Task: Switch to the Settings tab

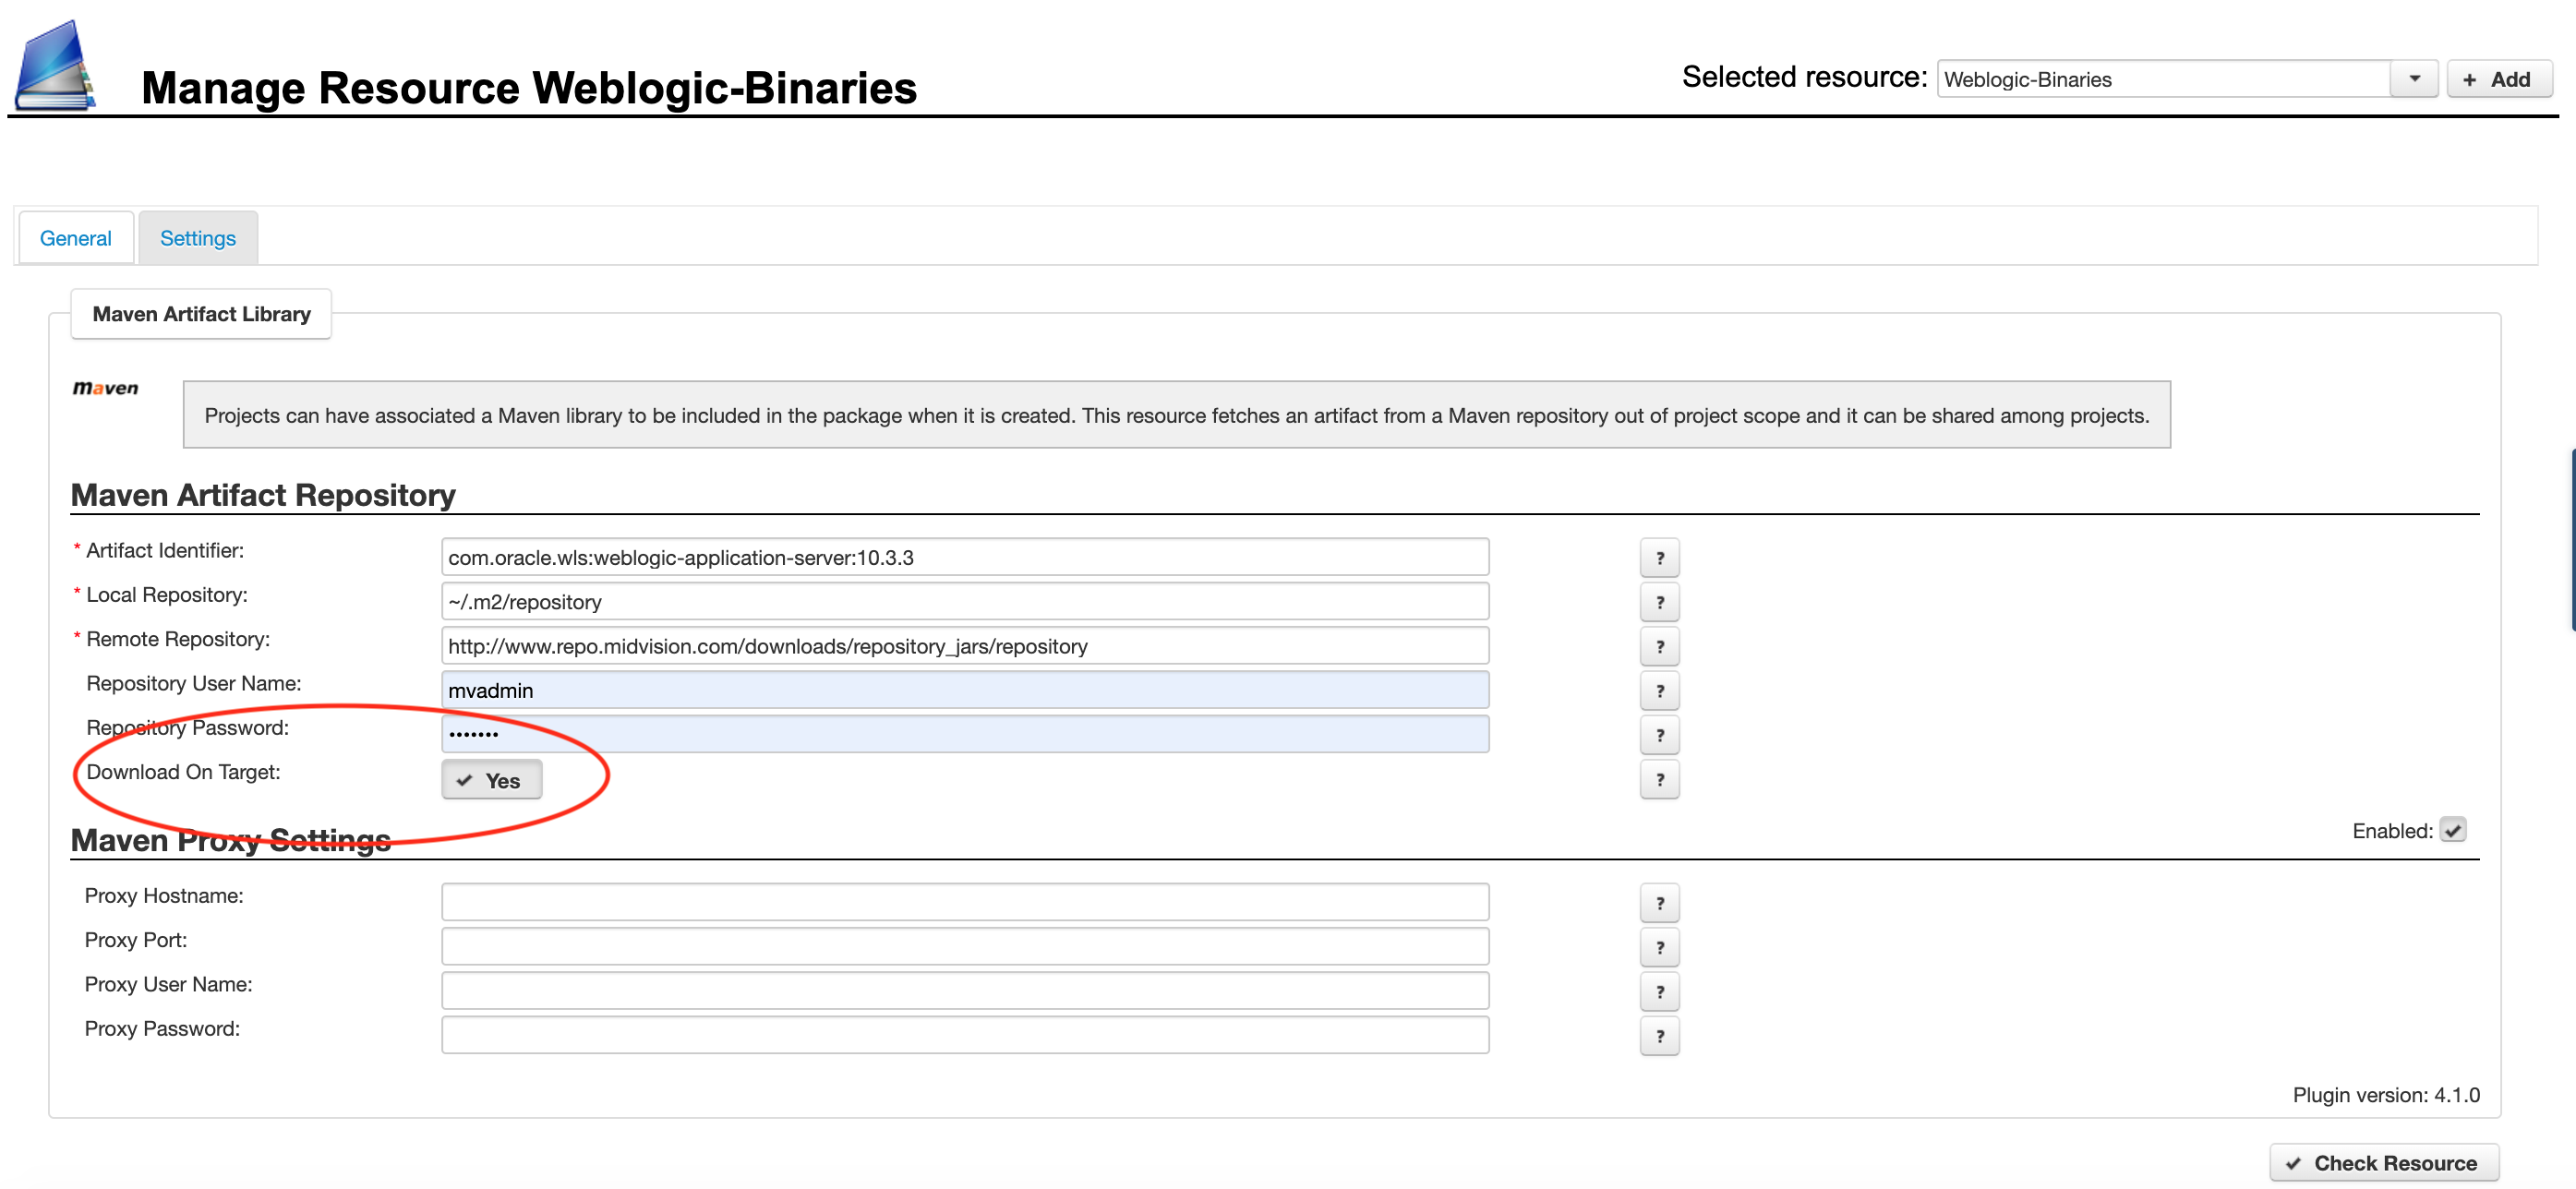Action: click(x=198, y=238)
